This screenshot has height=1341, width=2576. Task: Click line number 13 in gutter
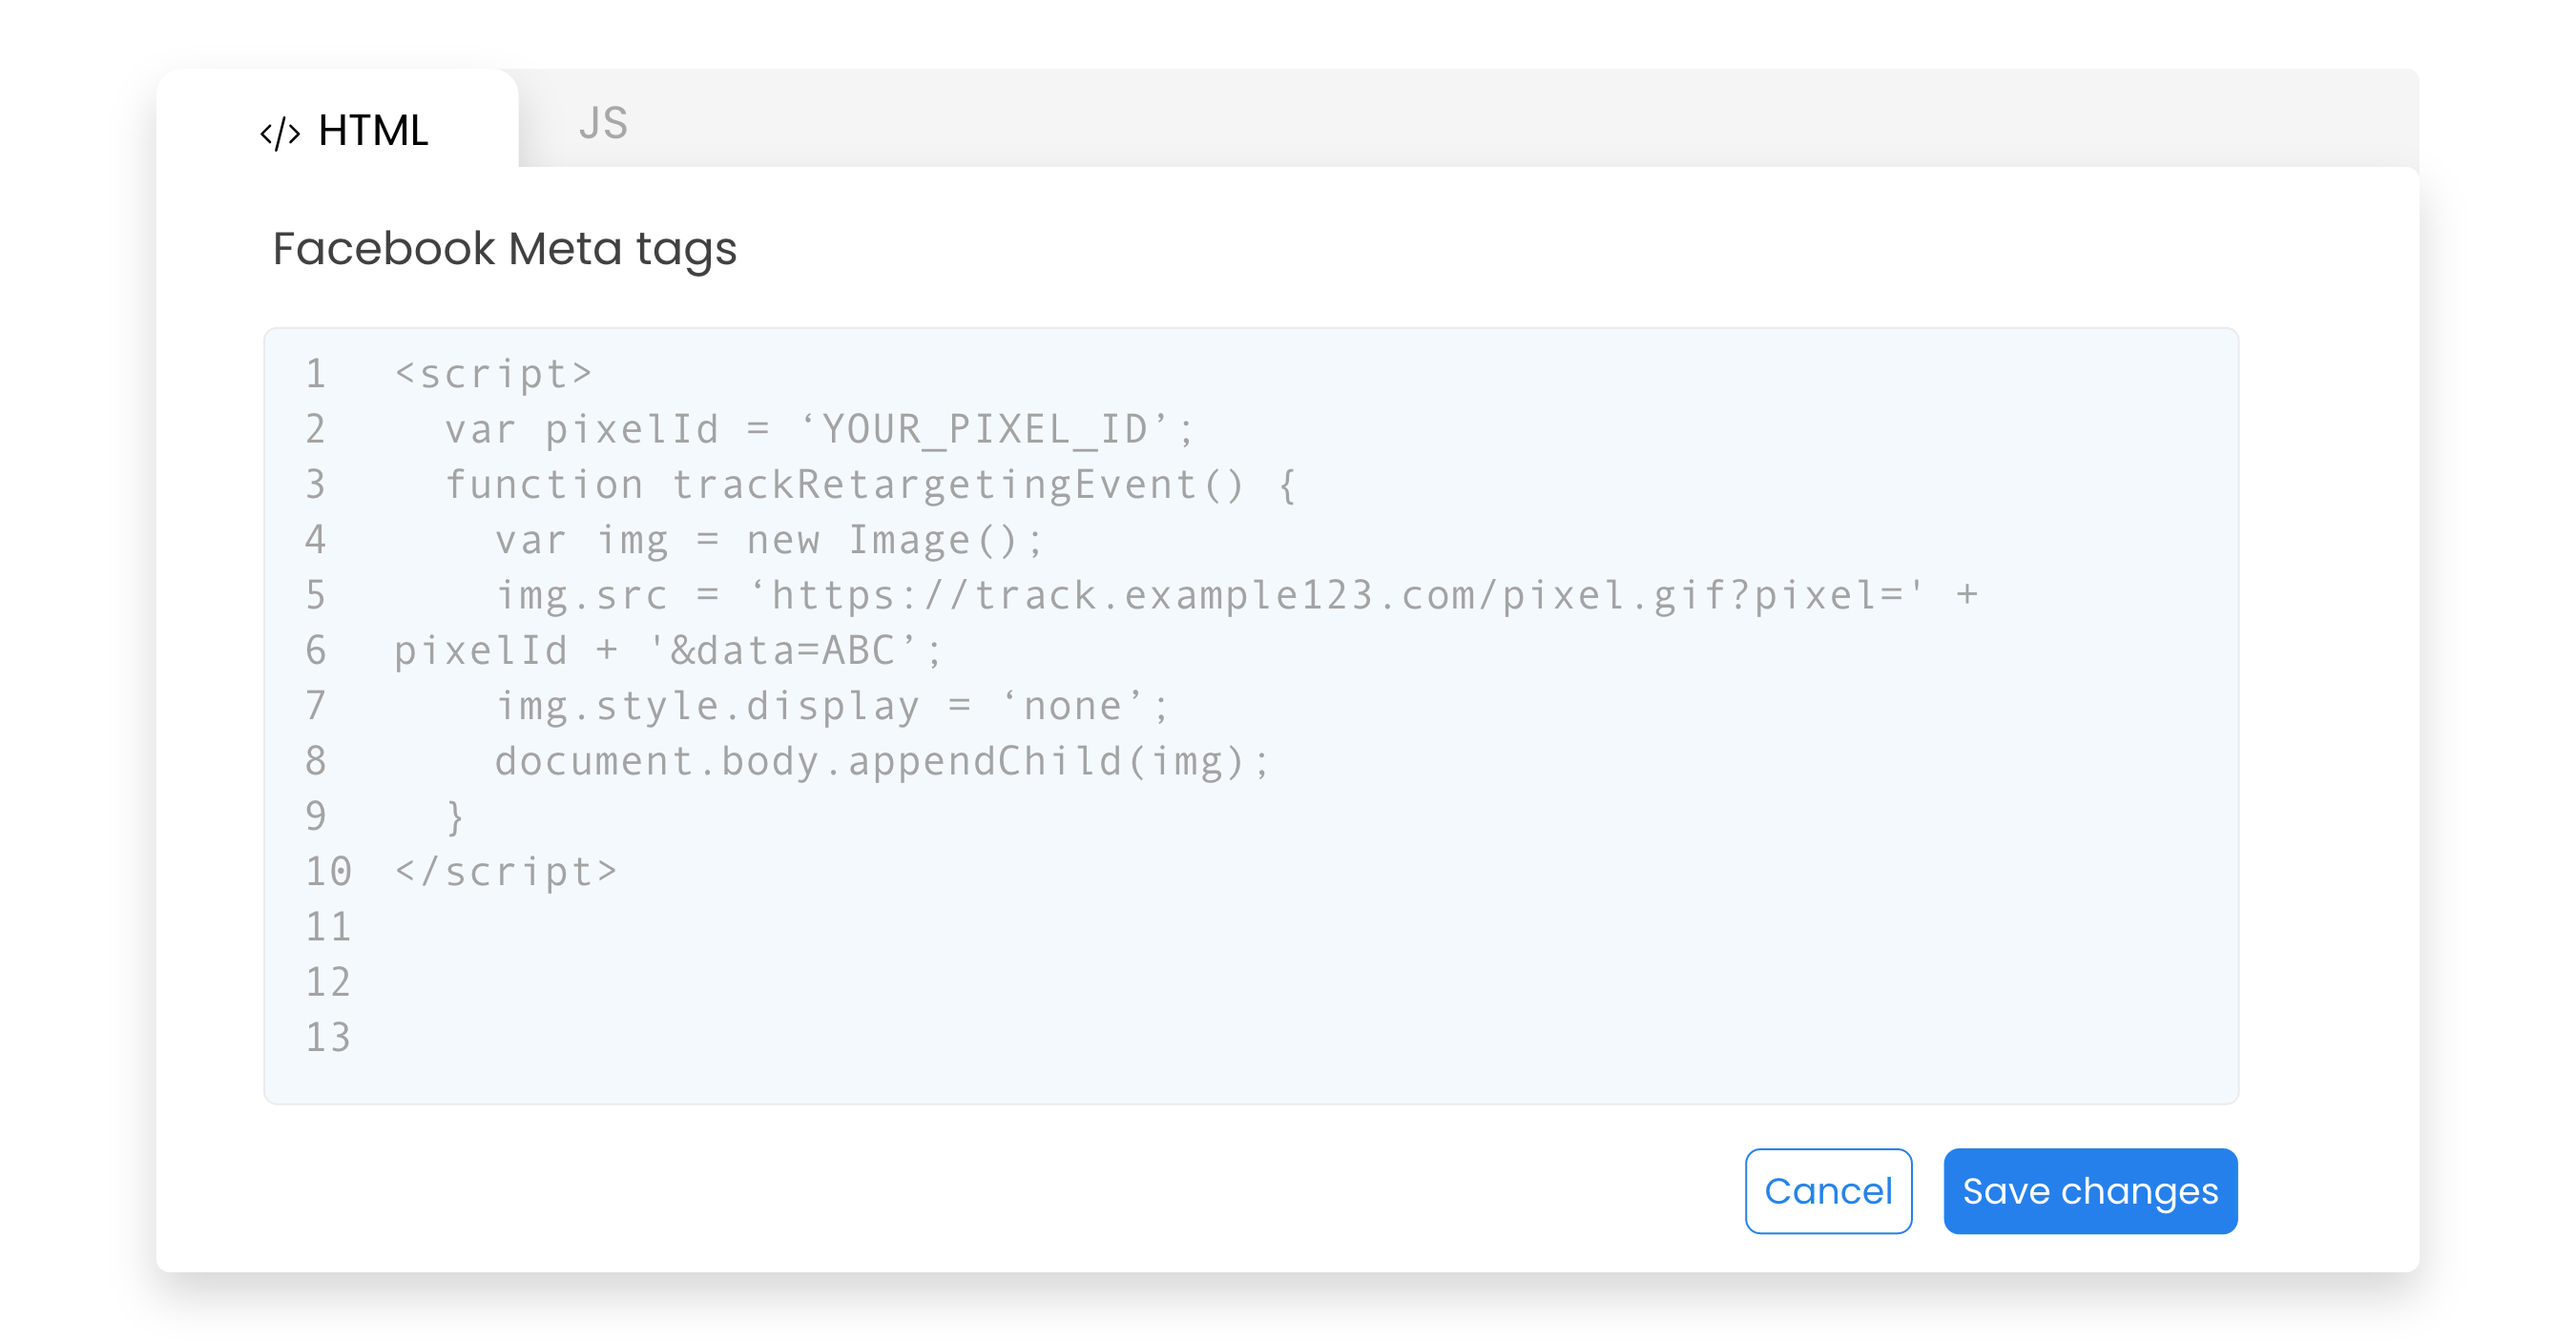pyautogui.click(x=328, y=1038)
